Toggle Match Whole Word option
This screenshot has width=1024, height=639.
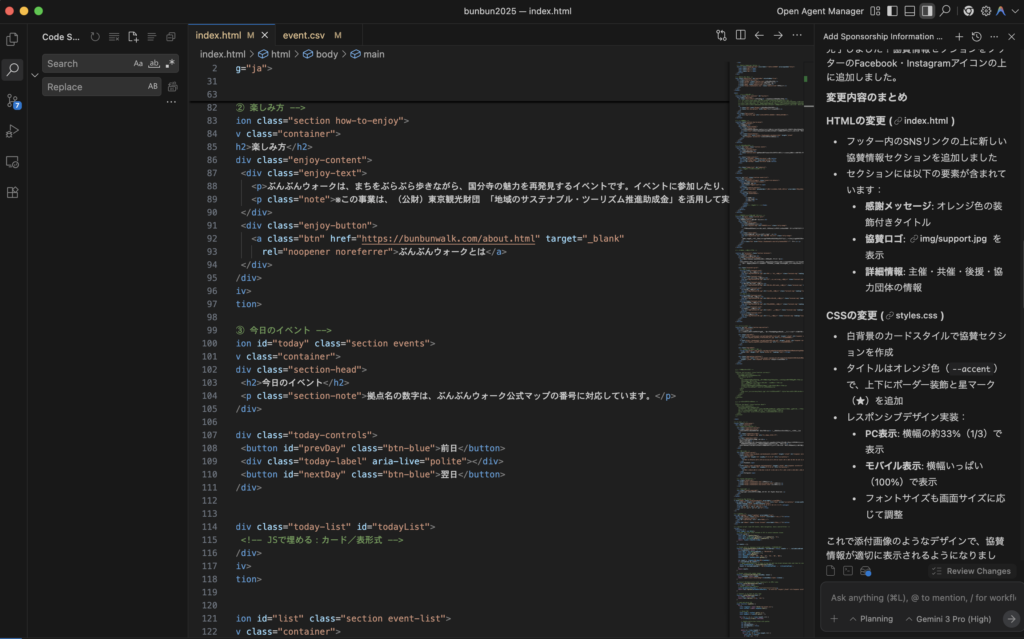click(x=154, y=64)
